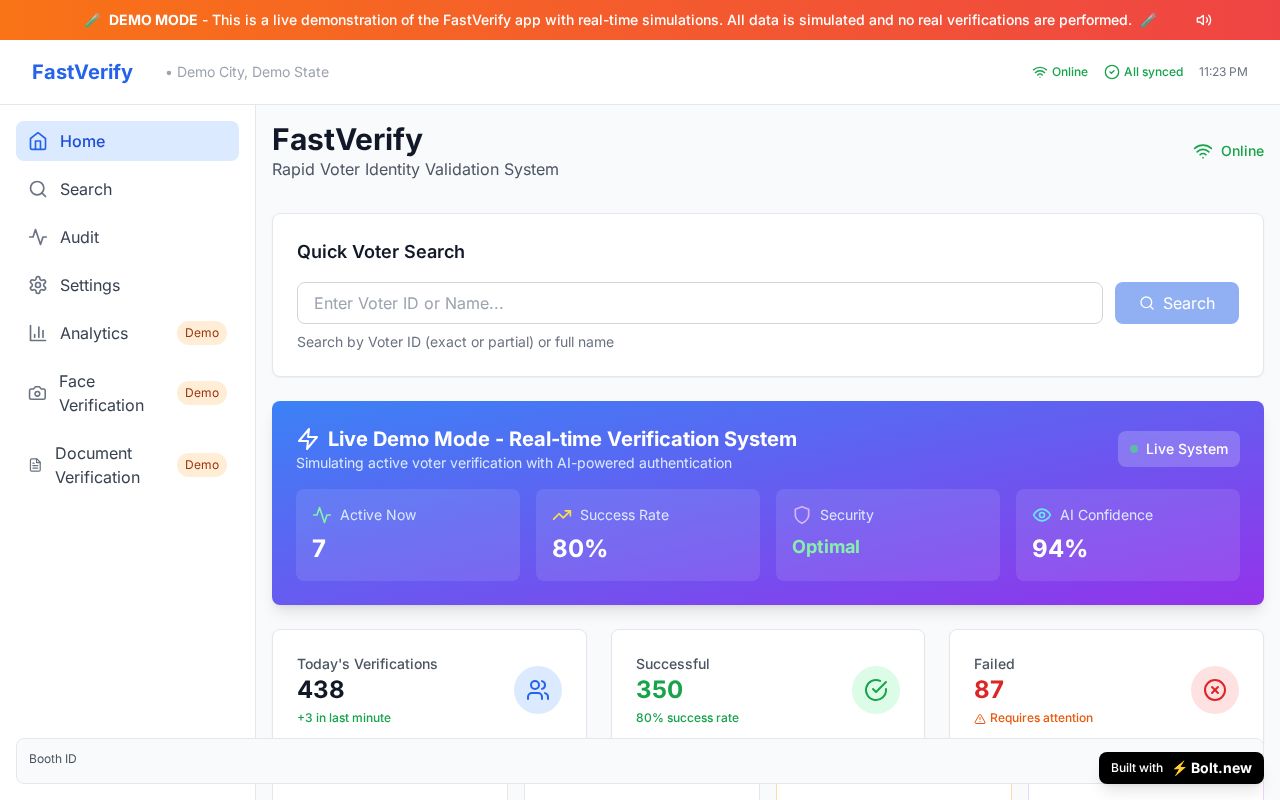Screen dimensions: 1280x800
Task: Open Analytics demo section
Action: pos(127,333)
